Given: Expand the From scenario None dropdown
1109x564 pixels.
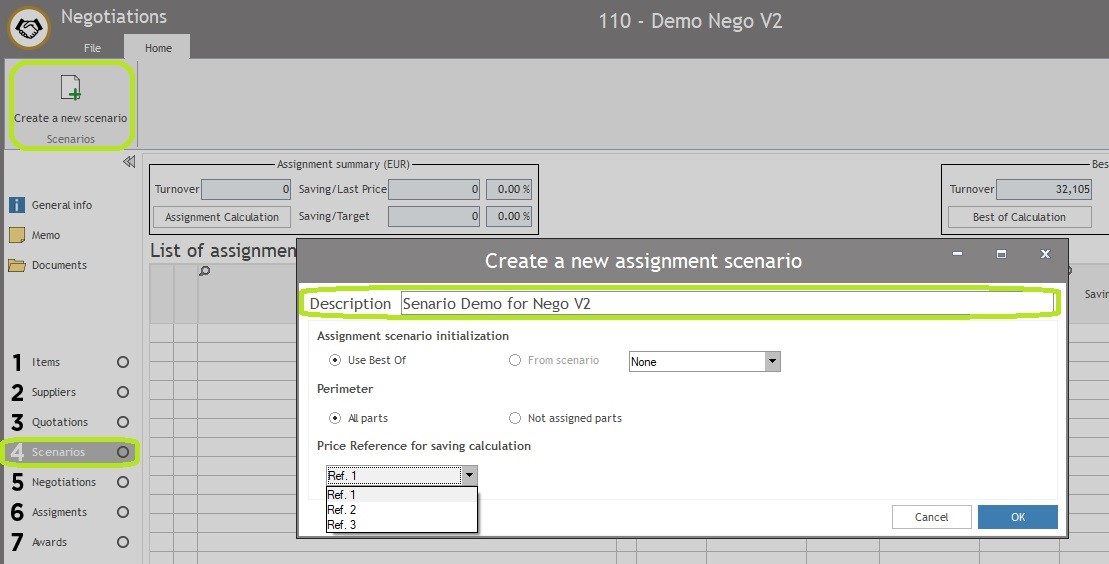Looking at the screenshot, I should [771, 362].
